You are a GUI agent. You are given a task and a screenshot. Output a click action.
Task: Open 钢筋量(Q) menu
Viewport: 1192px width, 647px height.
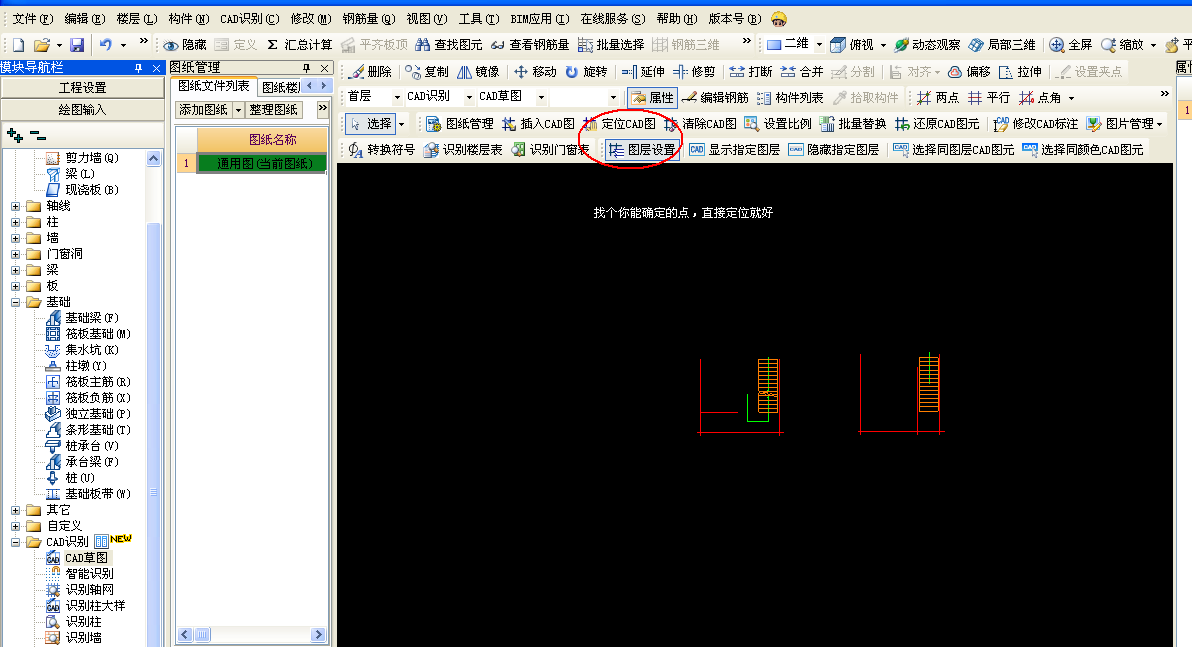(x=369, y=18)
